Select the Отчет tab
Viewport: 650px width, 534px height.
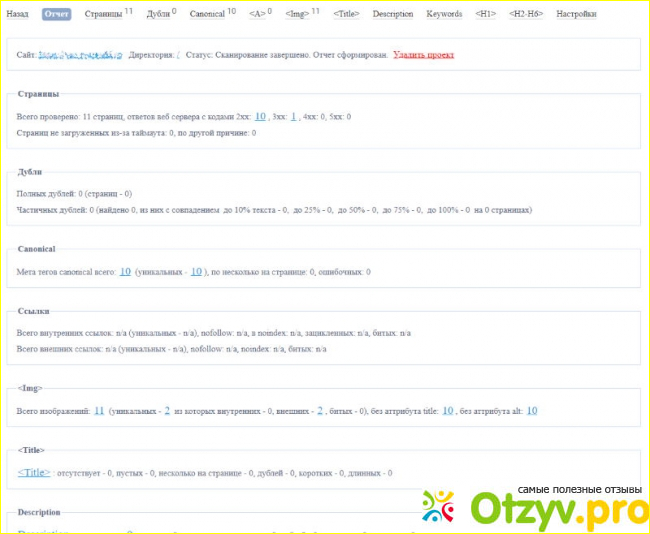pyautogui.click(x=56, y=14)
